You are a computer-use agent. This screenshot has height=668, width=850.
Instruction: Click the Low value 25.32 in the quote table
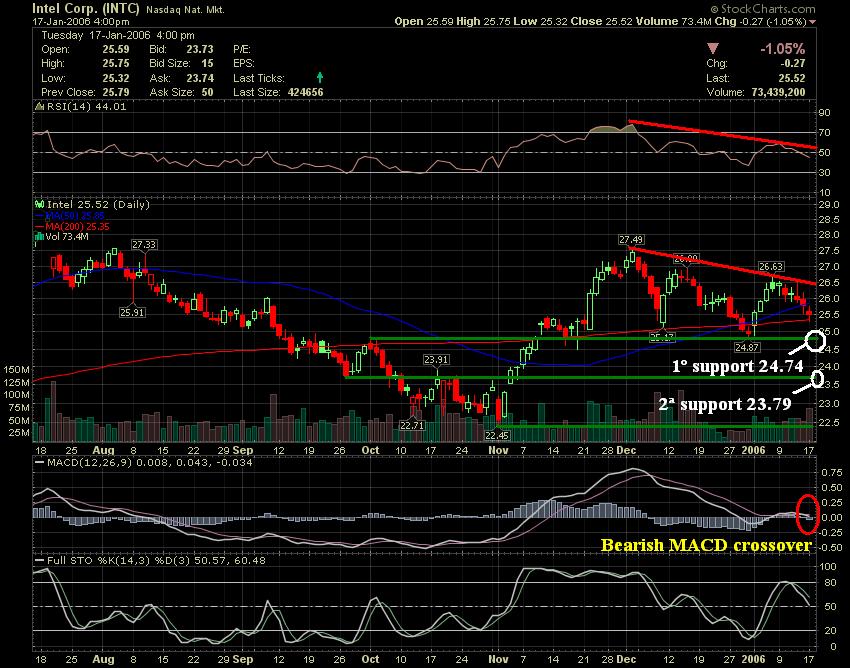[x=116, y=78]
